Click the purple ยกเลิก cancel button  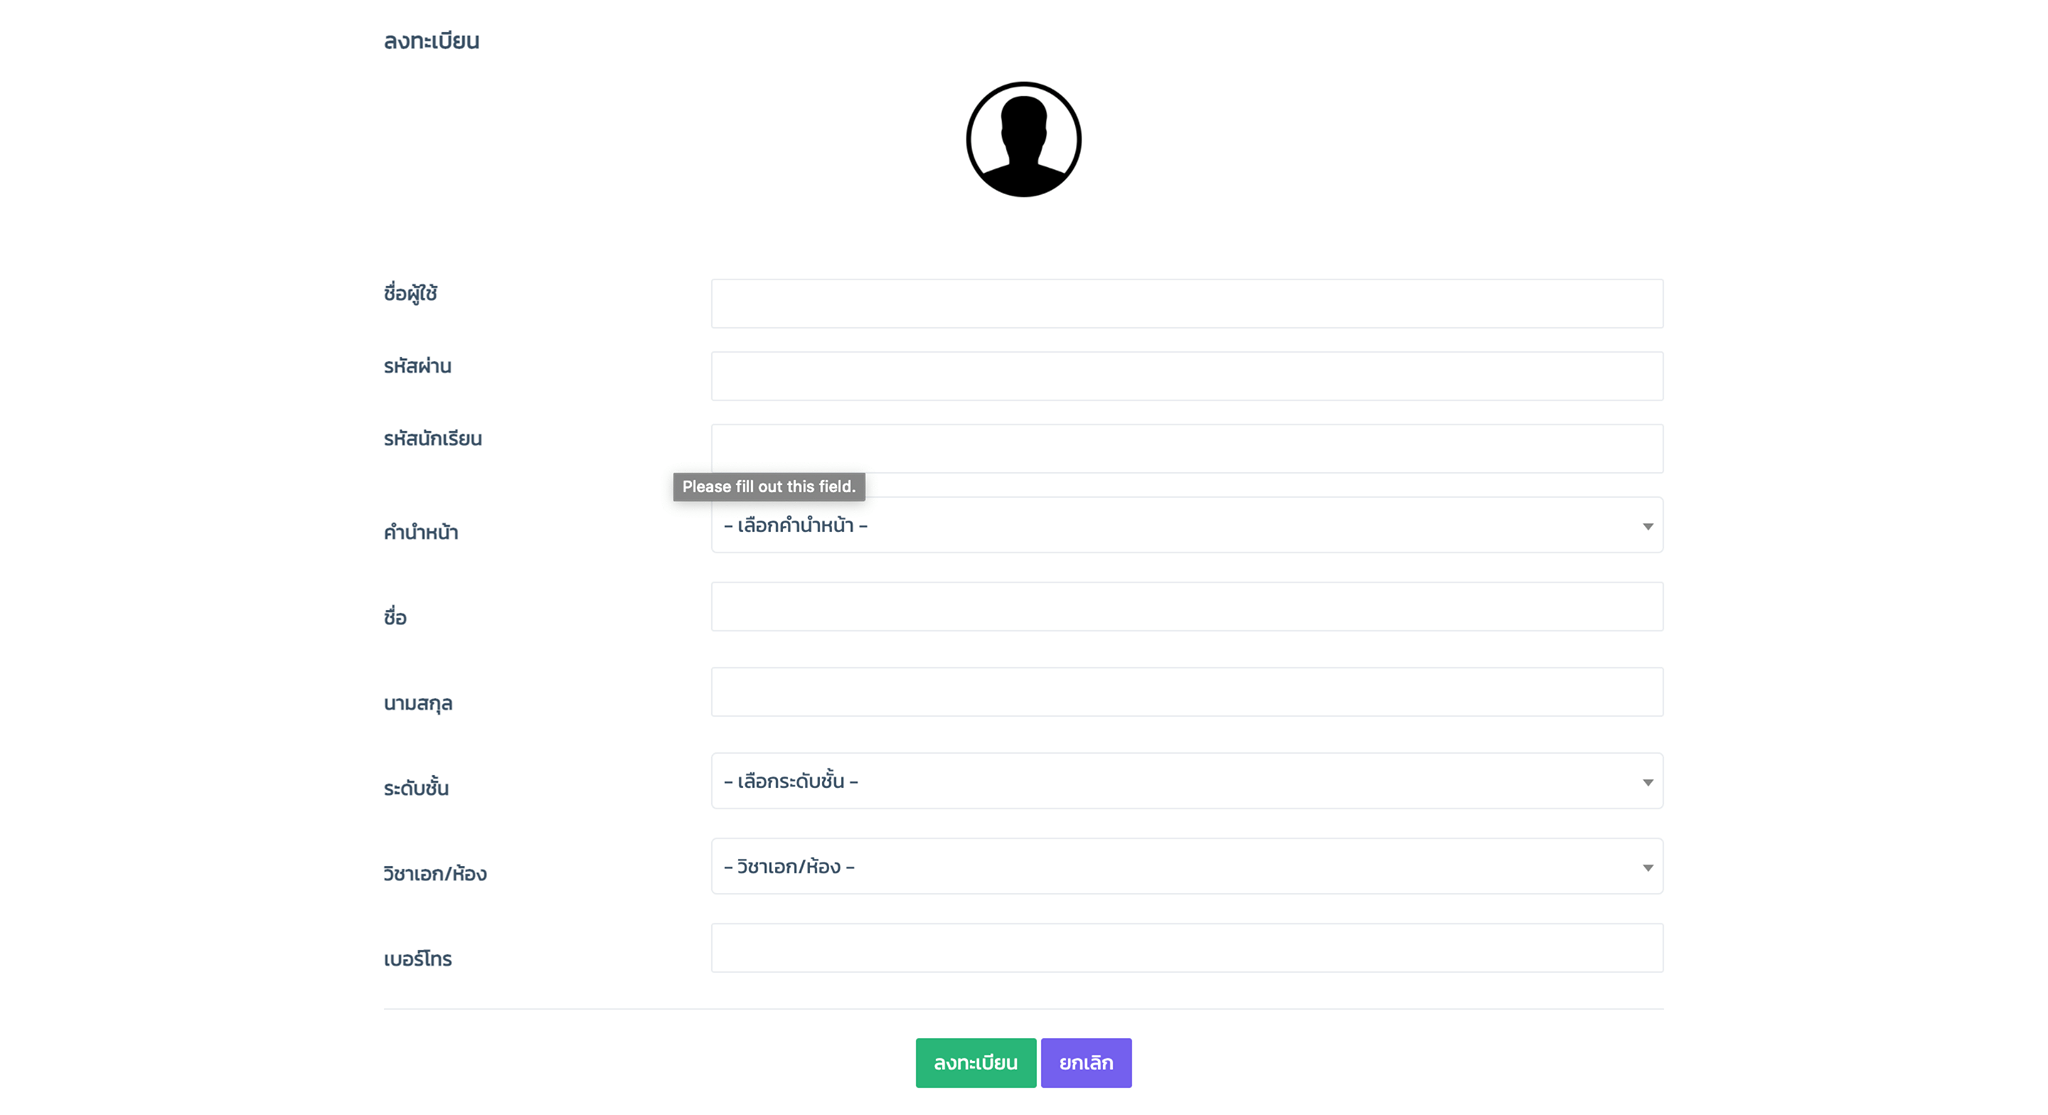coord(1086,1063)
